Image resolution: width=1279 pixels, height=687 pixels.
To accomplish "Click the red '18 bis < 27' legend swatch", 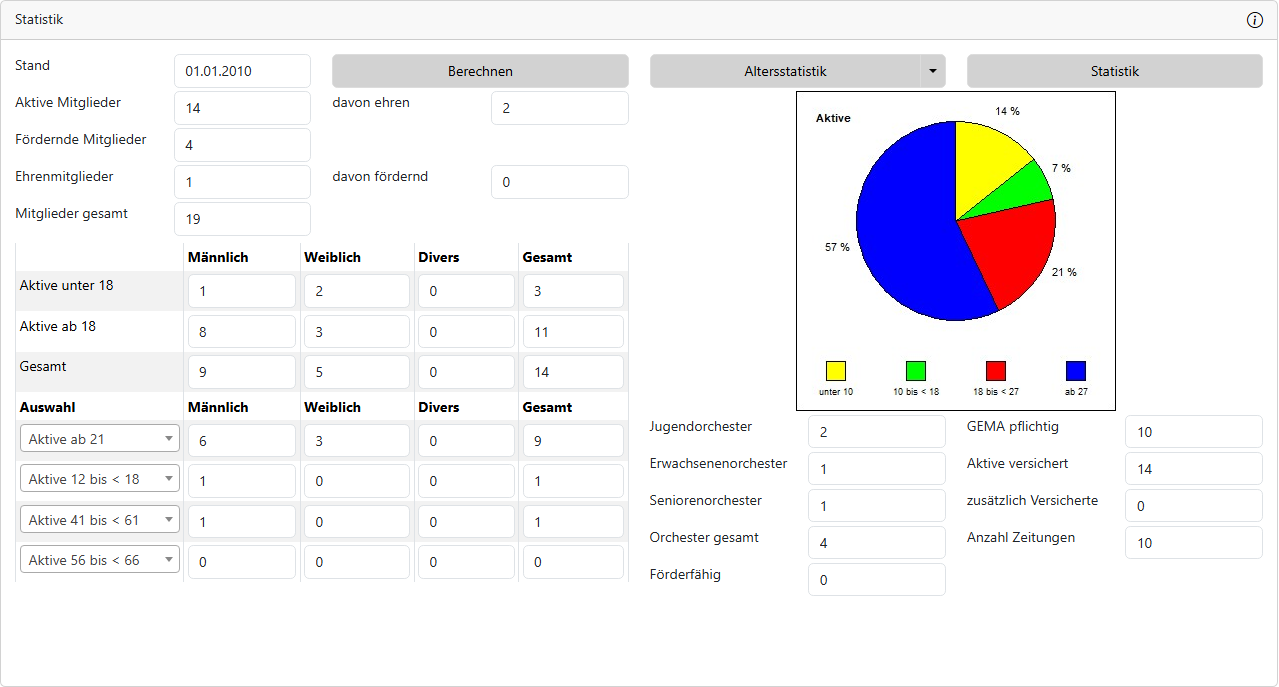I will click(995, 371).
